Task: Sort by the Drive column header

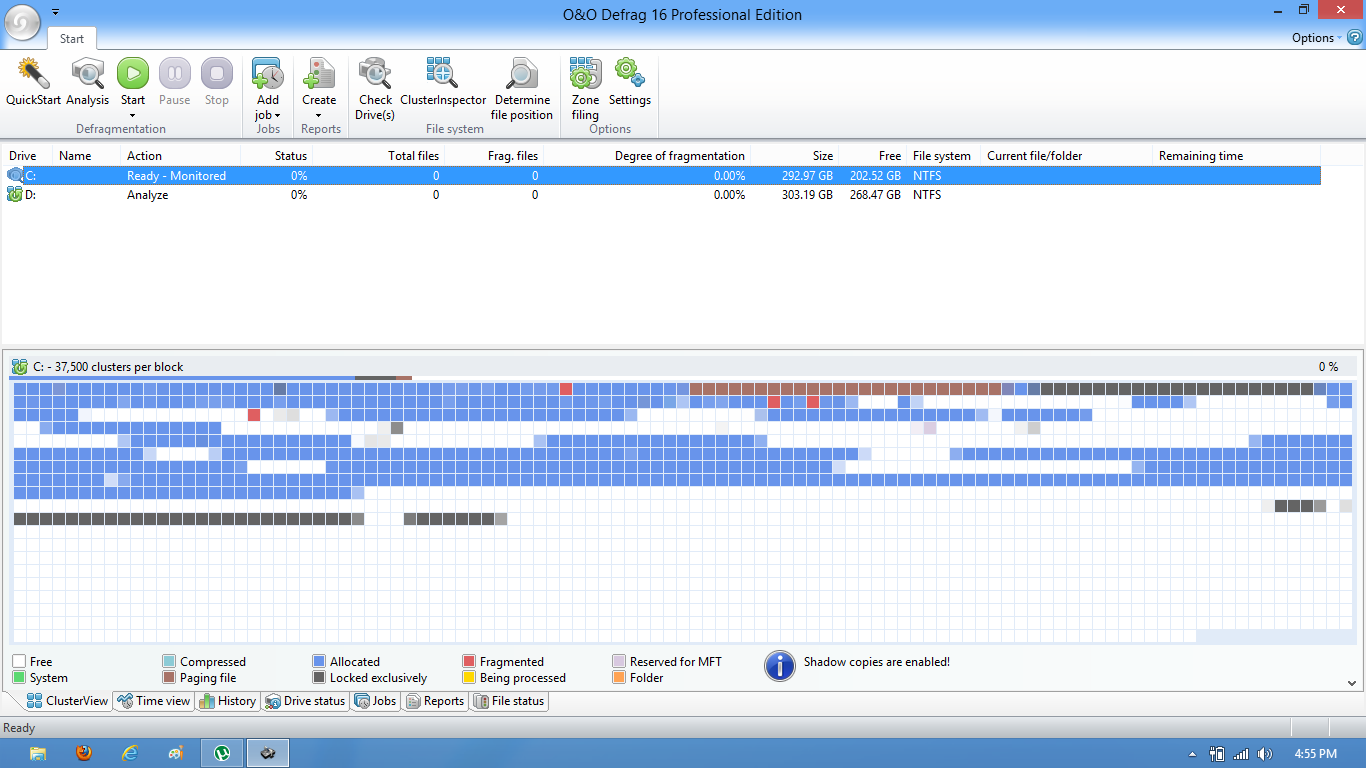Action: [x=27, y=156]
